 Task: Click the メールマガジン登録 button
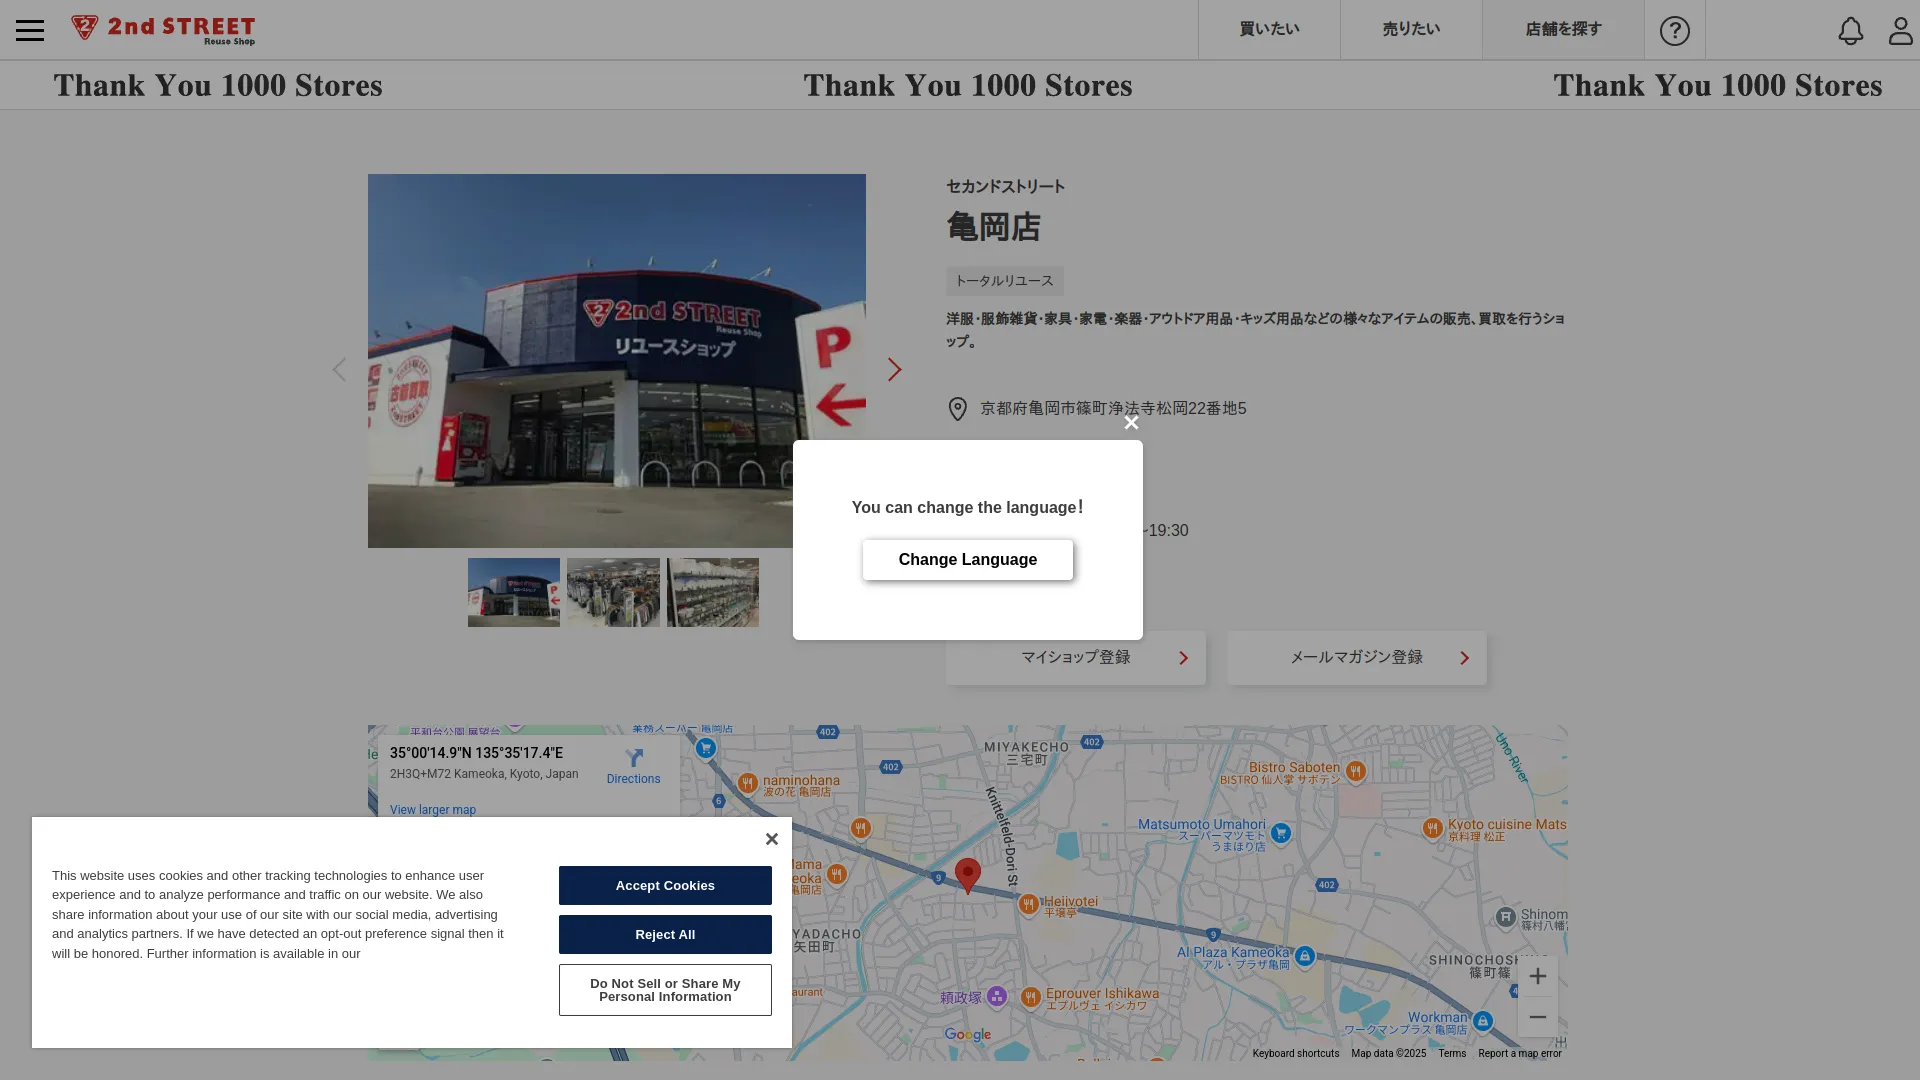click(x=1357, y=658)
